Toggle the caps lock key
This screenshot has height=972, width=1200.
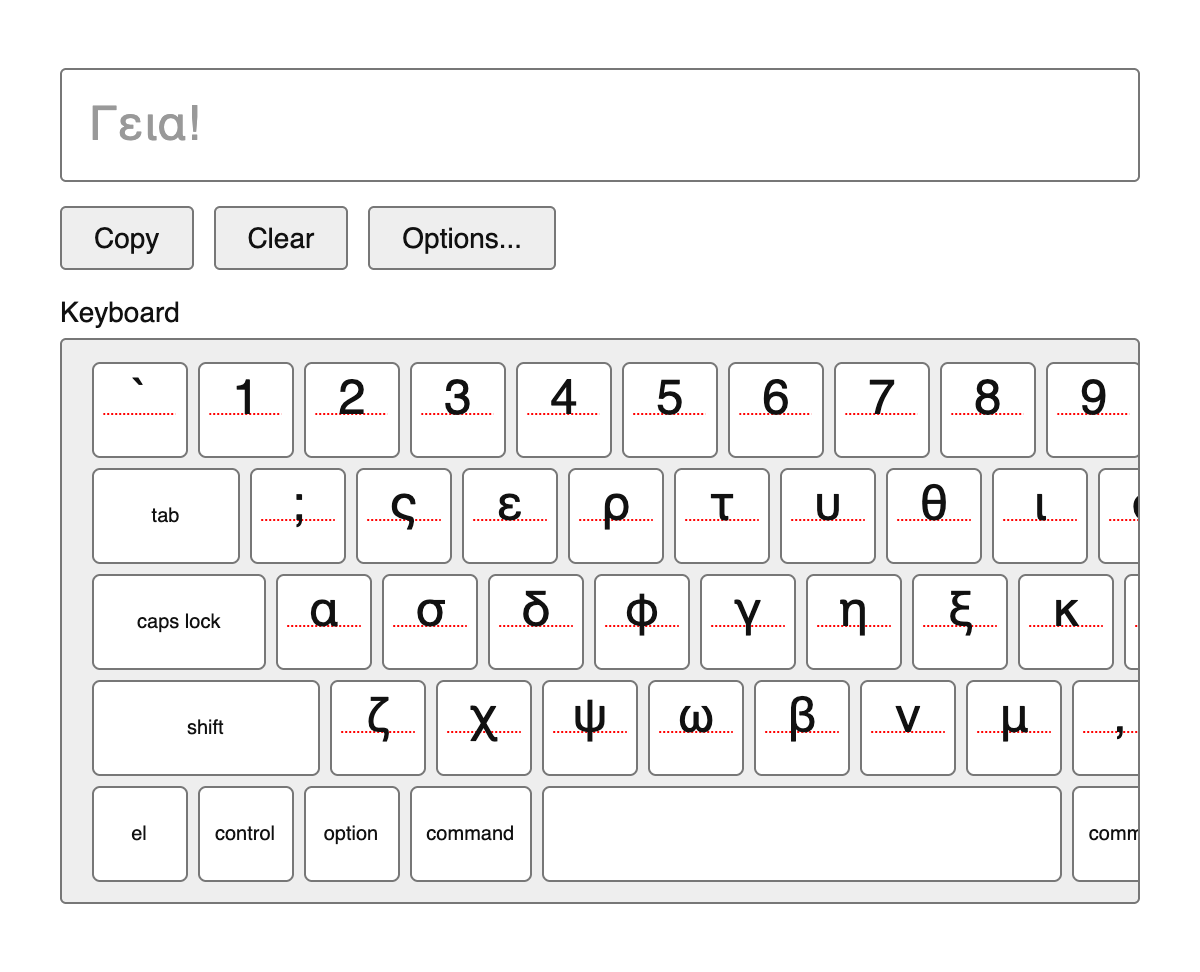(x=179, y=622)
